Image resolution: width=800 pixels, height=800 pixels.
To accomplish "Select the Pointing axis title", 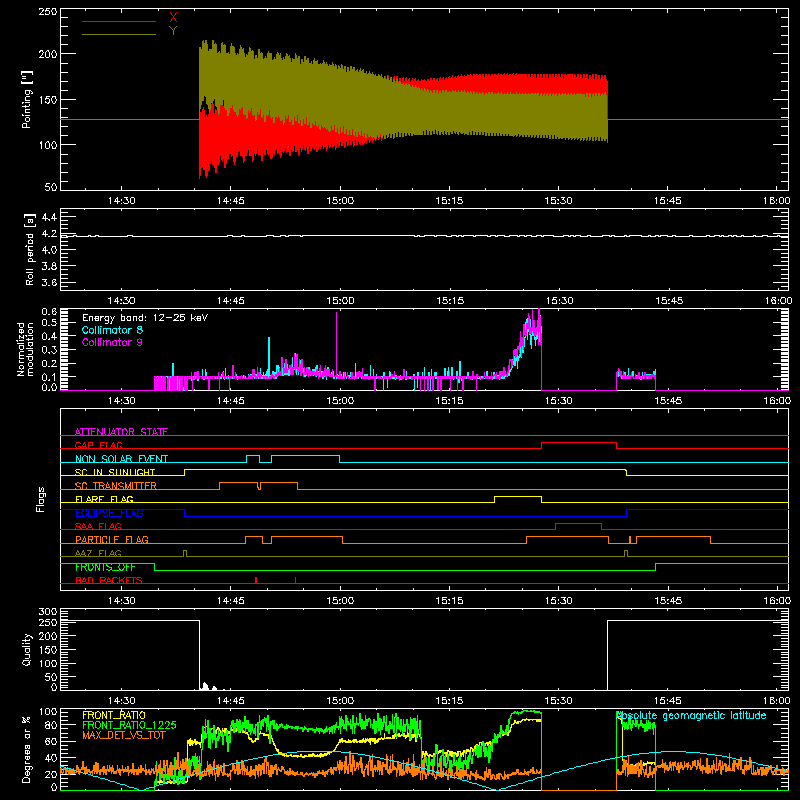I will coord(27,99).
